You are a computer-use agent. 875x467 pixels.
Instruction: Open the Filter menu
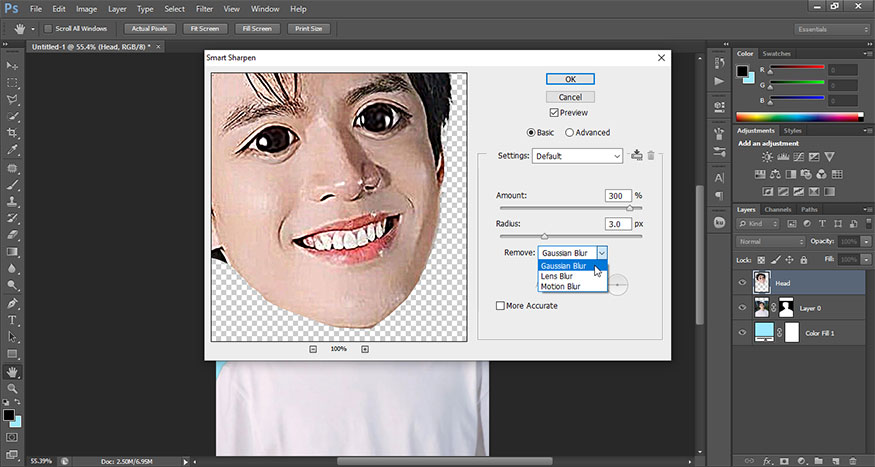(x=204, y=8)
